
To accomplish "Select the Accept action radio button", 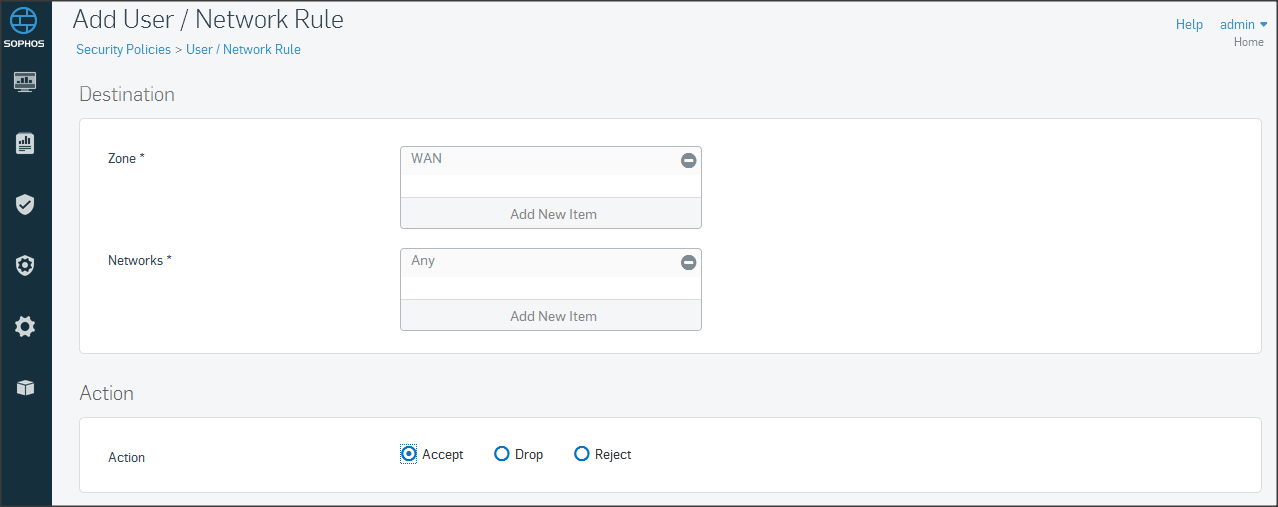I will tap(409, 454).
